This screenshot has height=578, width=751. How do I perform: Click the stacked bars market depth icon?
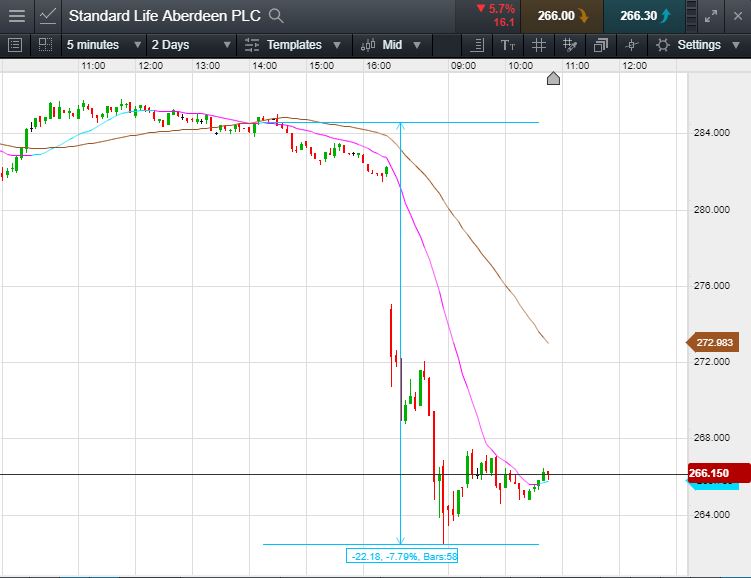point(691,16)
